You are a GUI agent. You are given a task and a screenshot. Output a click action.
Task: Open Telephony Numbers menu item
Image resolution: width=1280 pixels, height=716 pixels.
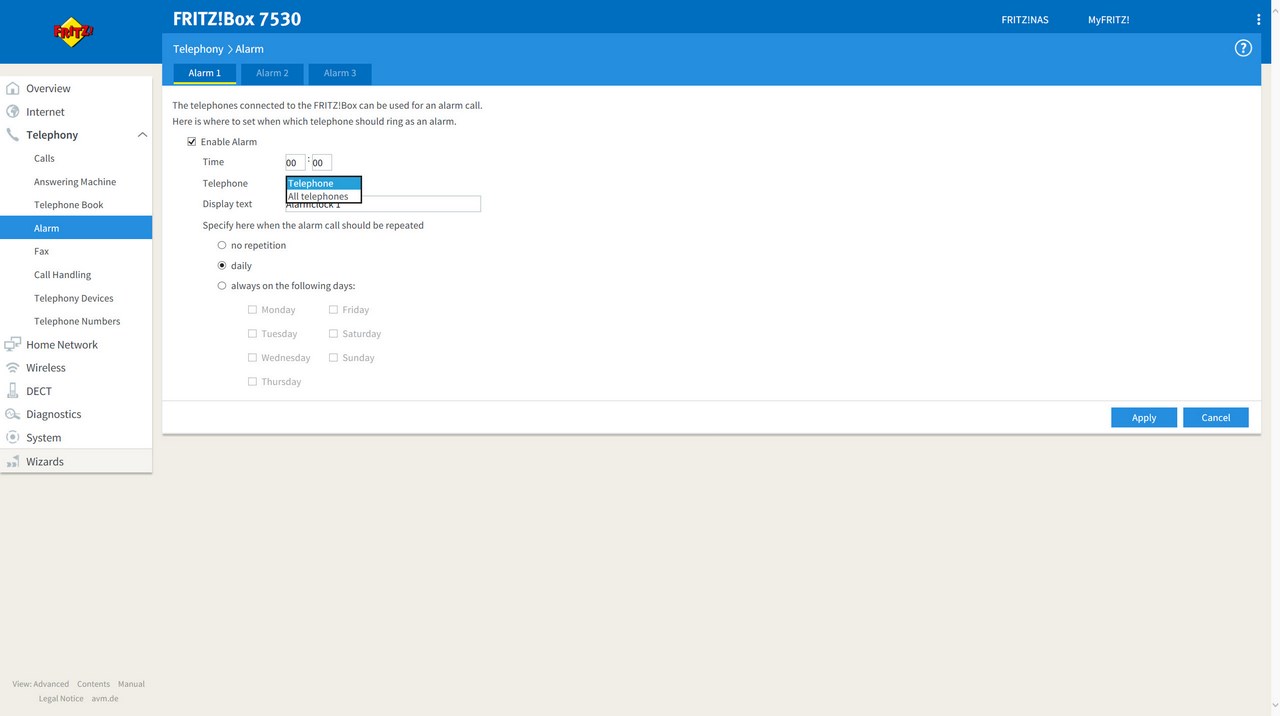[76, 321]
